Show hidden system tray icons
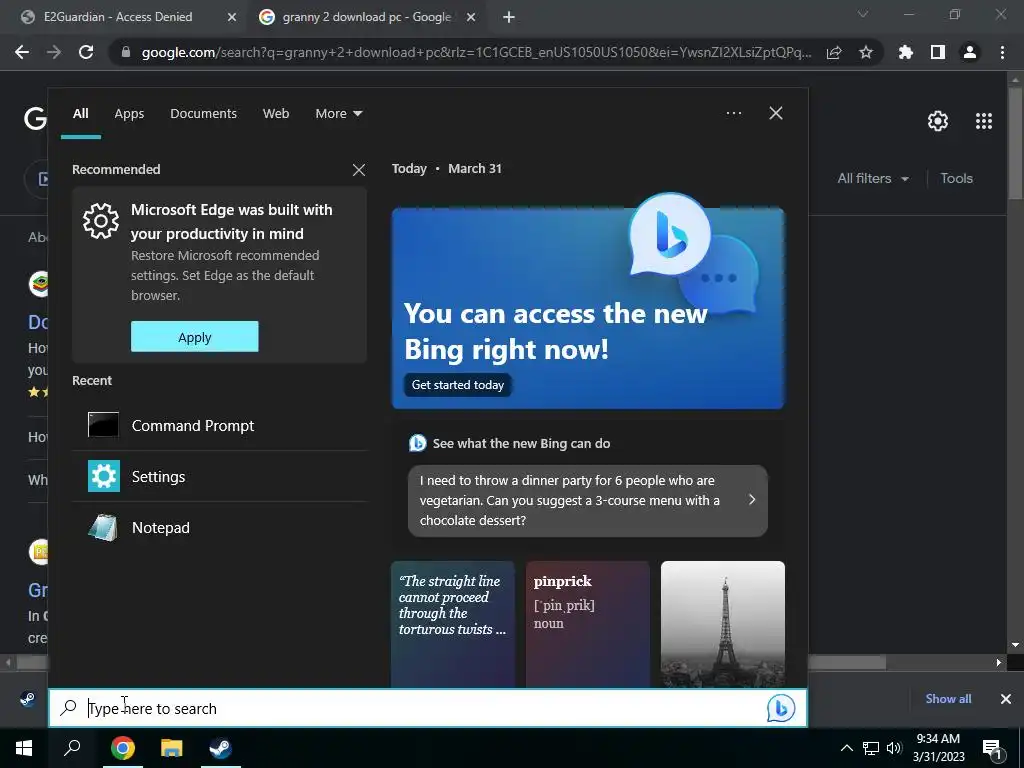This screenshot has height=768, width=1024. coord(846,748)
